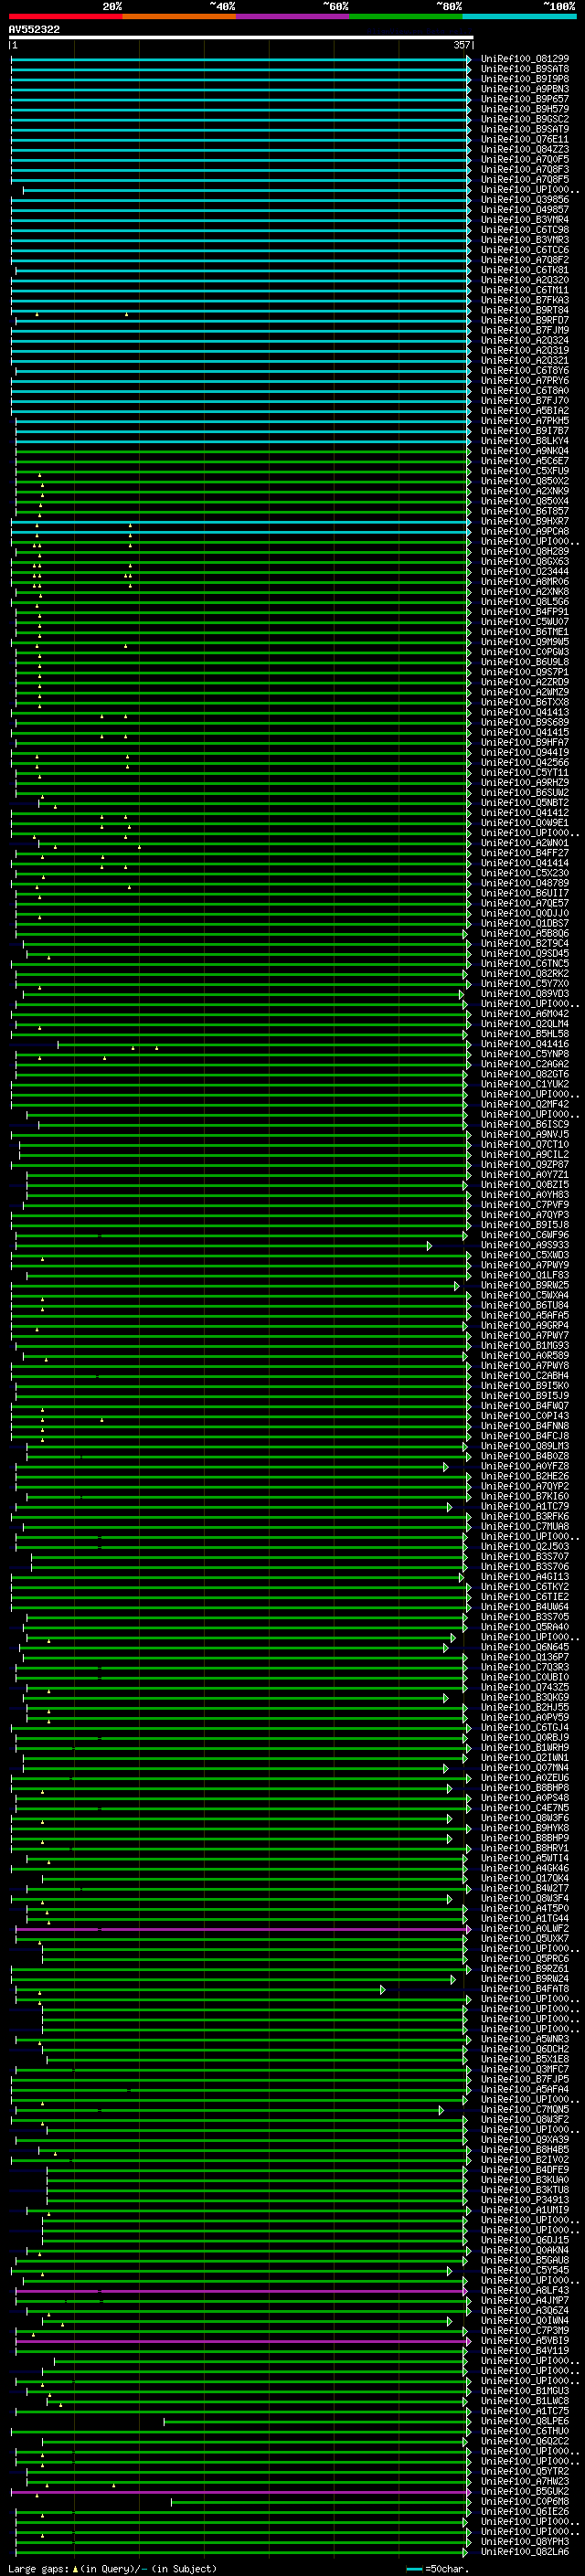Screen dimensions: 585x2576
Task: Open hit UniRef100_B9H579
Action: (x=525, y=109)
